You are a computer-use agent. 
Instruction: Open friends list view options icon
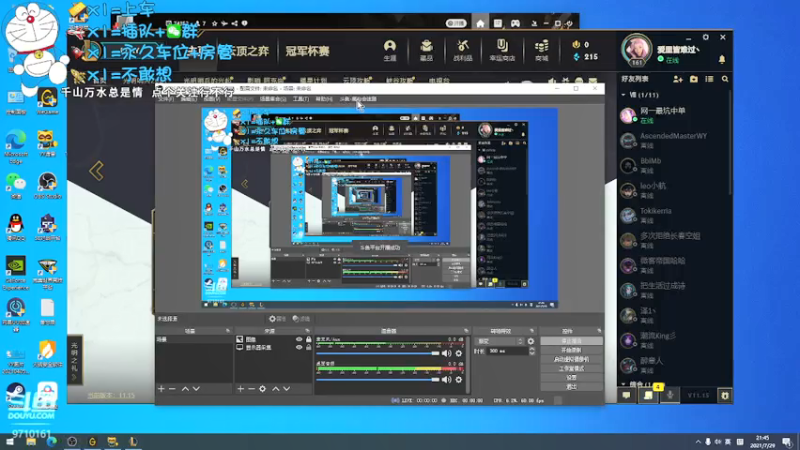(x=709, y=79)
